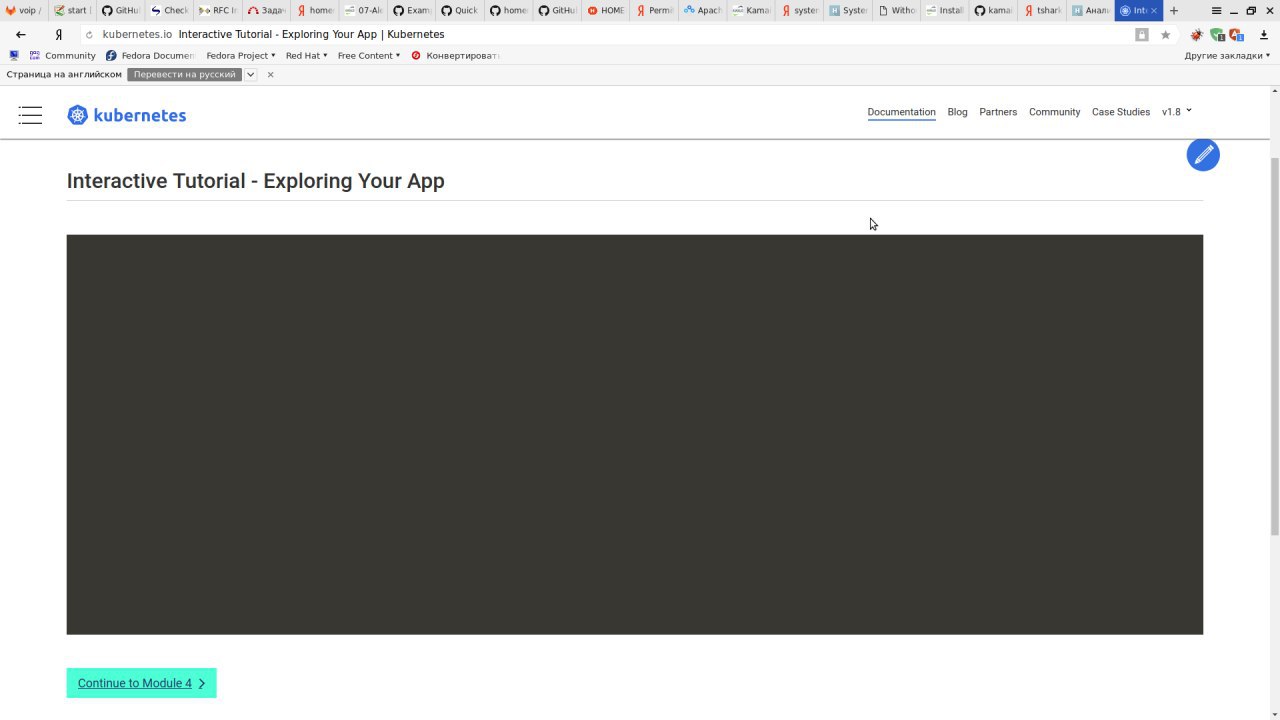This screenshot has height=720, width=1280.
Task: Click the Yandex "Я" home button
Action: pyautogui.click(x=59, y=34)
